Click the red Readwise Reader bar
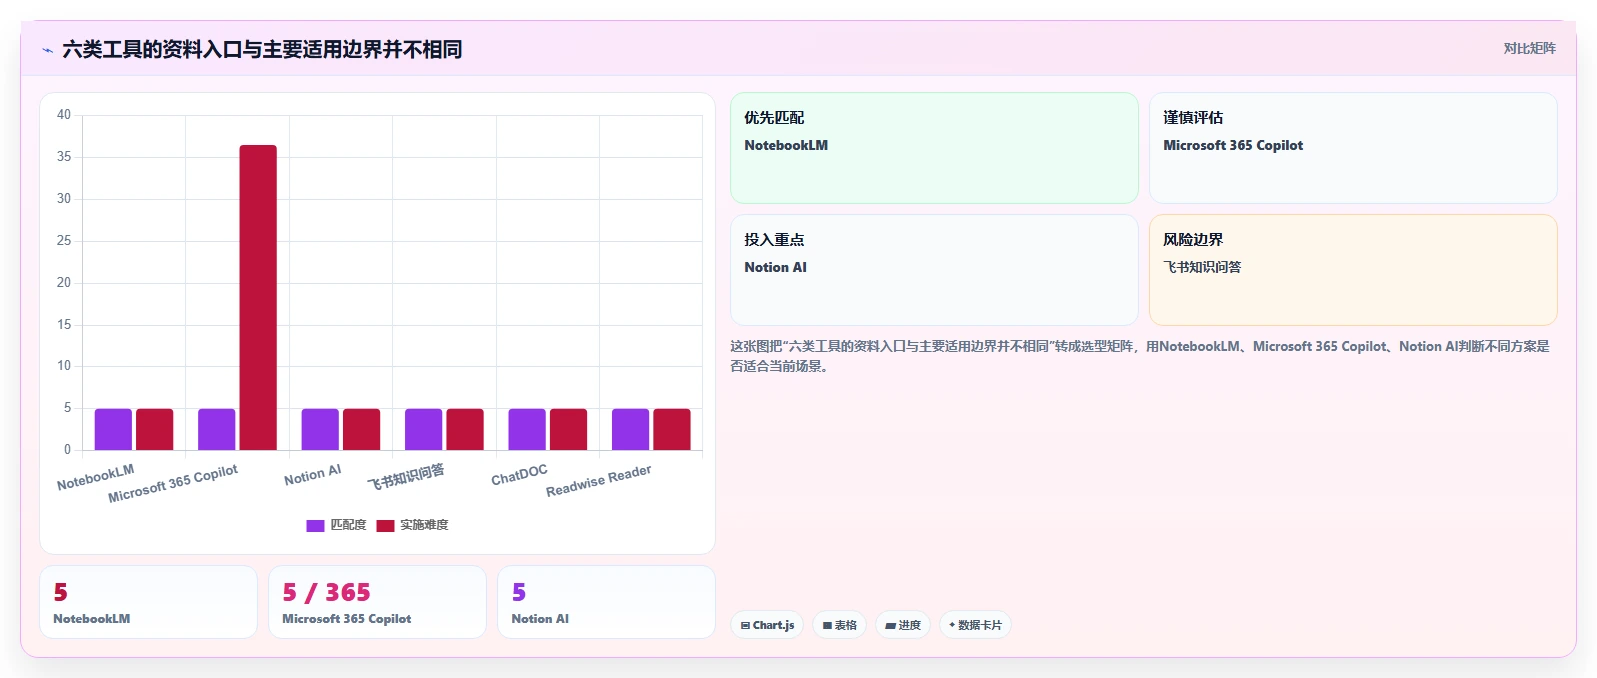 (672, 429)
